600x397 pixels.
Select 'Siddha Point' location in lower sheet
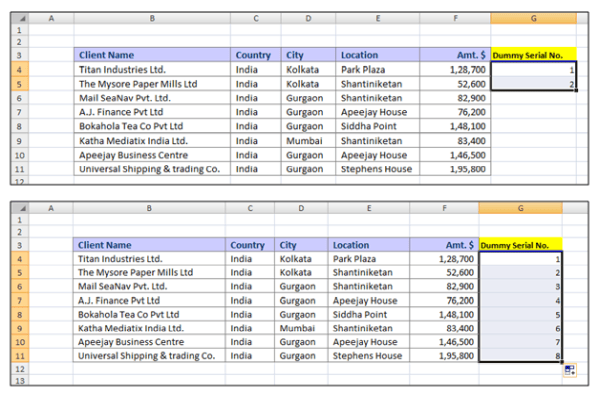368,314
